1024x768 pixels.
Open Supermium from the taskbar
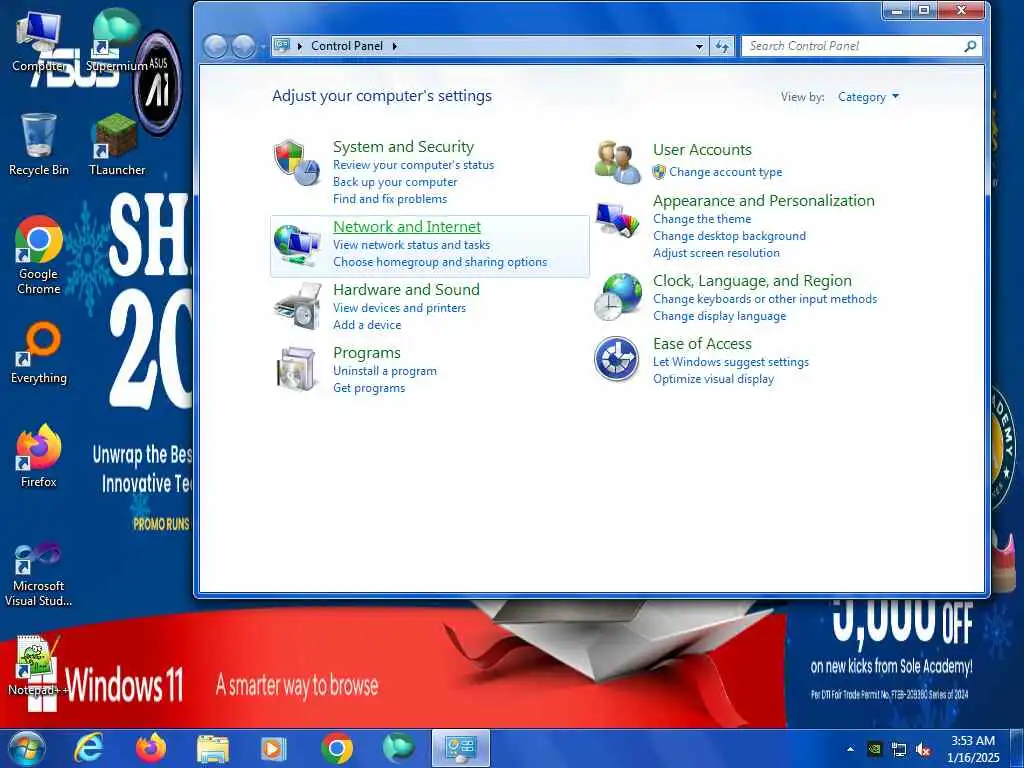click(x=398, y=748)
